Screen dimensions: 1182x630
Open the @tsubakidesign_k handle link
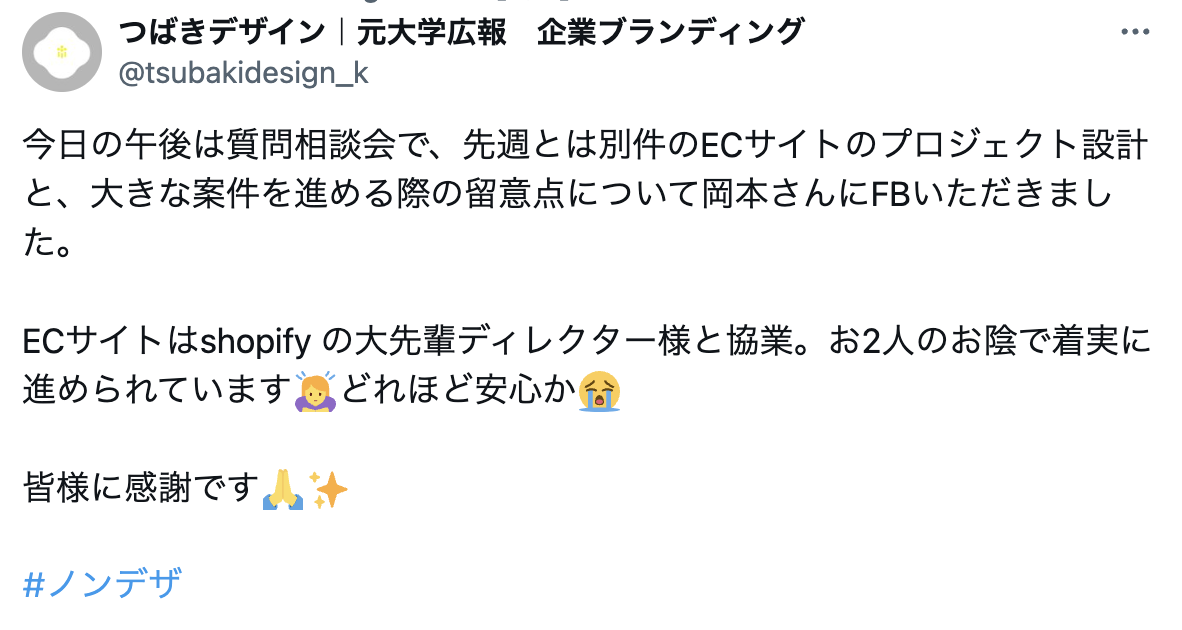tap(243, 73)
